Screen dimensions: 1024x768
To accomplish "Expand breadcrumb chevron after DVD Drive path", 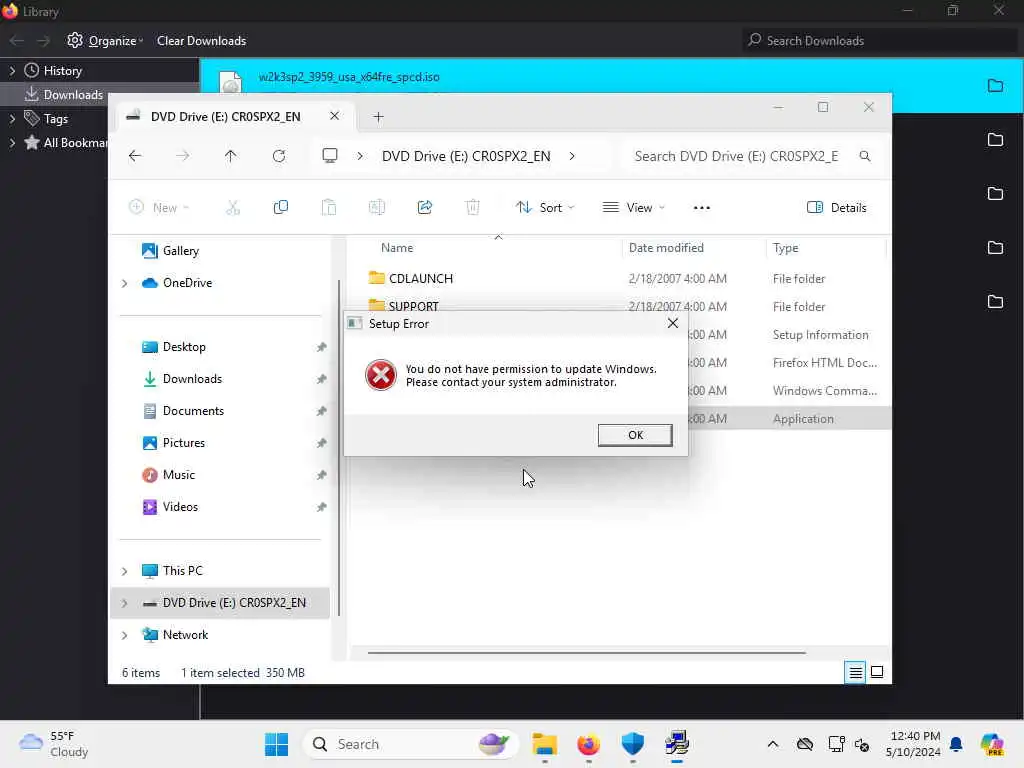I will pyautogui.click(x=572, y=156).
